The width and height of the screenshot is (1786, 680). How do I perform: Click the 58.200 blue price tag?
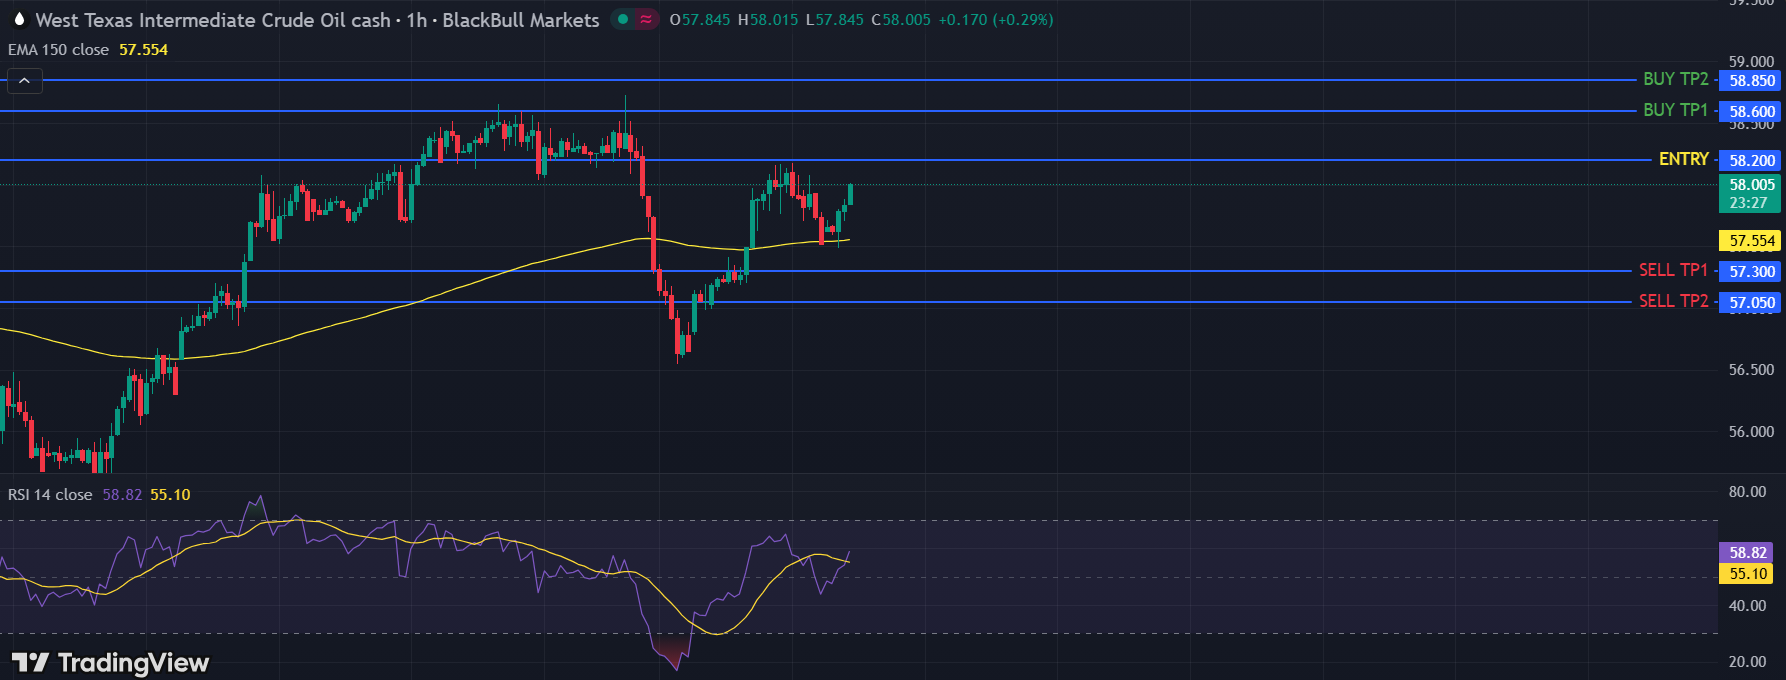(x=1751, y=160)
